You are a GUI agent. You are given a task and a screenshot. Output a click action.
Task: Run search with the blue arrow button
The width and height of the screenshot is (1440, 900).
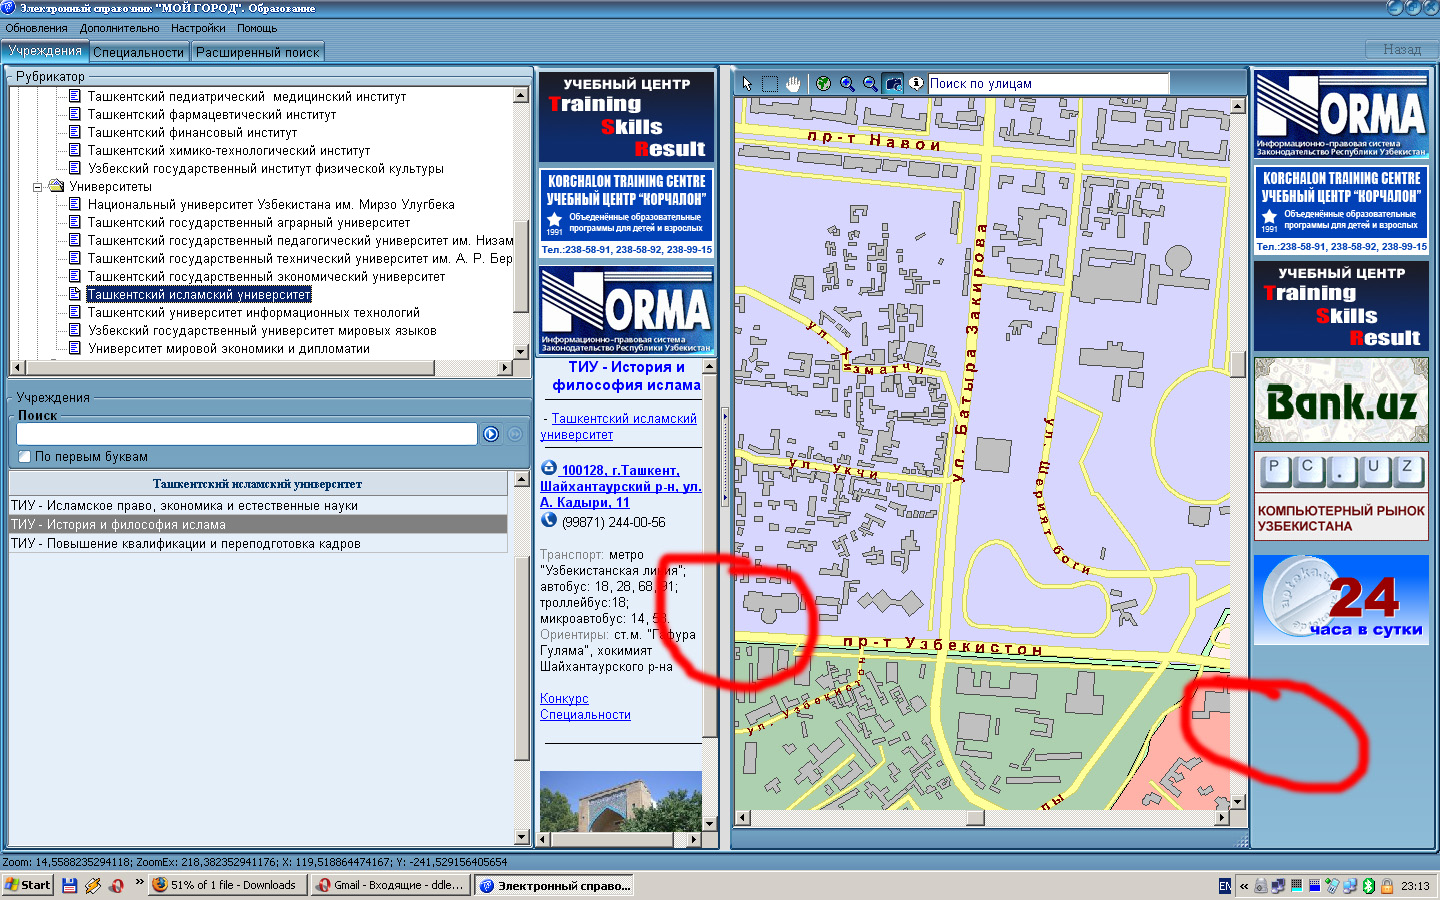[491, 434]
